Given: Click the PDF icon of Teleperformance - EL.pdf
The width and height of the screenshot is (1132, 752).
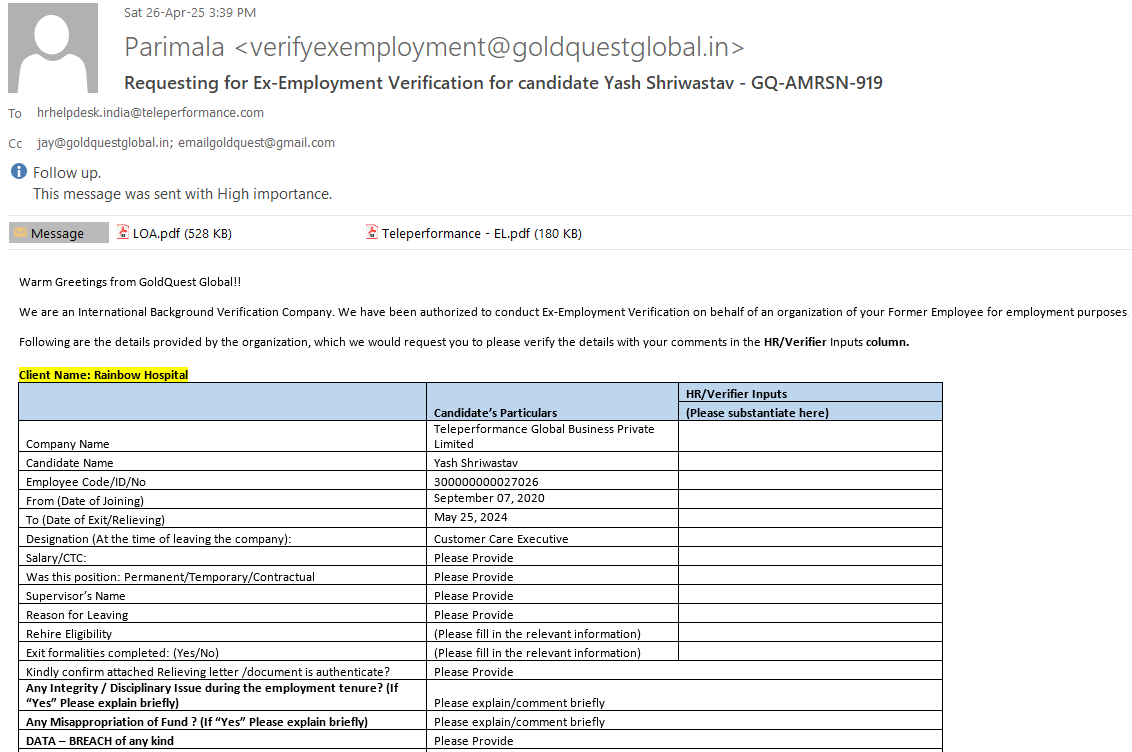Looking at the screenshot, I should pos(373,233).
